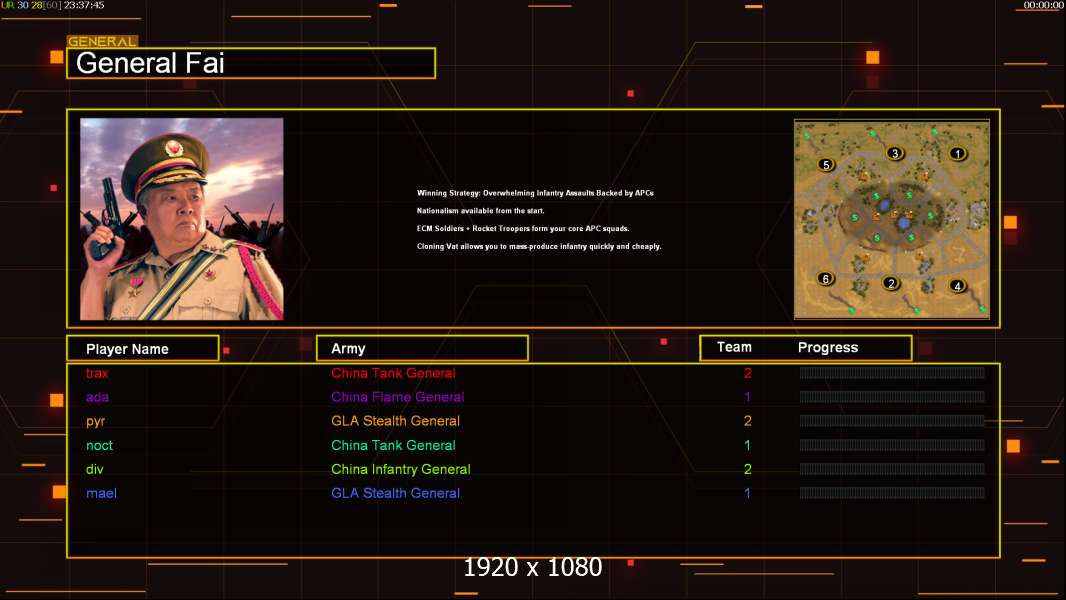Click pyr's loading progress bar
The height and width of the screenshot is (600, 1066).
click(x=892, y=421)
